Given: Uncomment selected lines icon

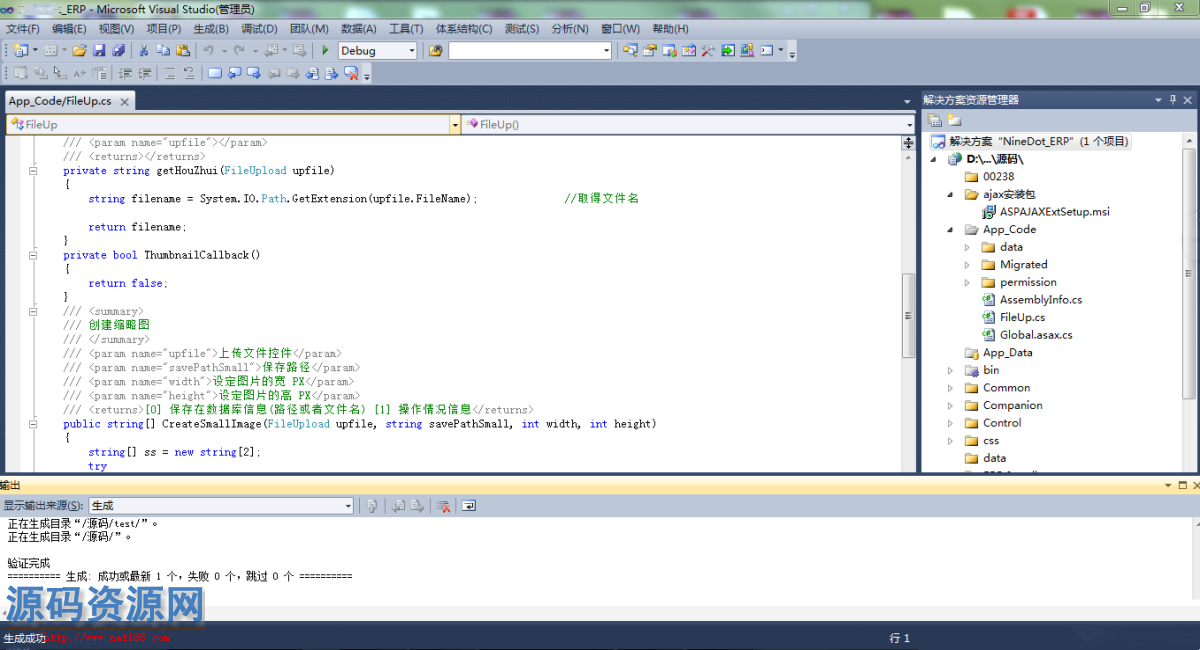Looking at the screenshot, I should tap(189, 73).
